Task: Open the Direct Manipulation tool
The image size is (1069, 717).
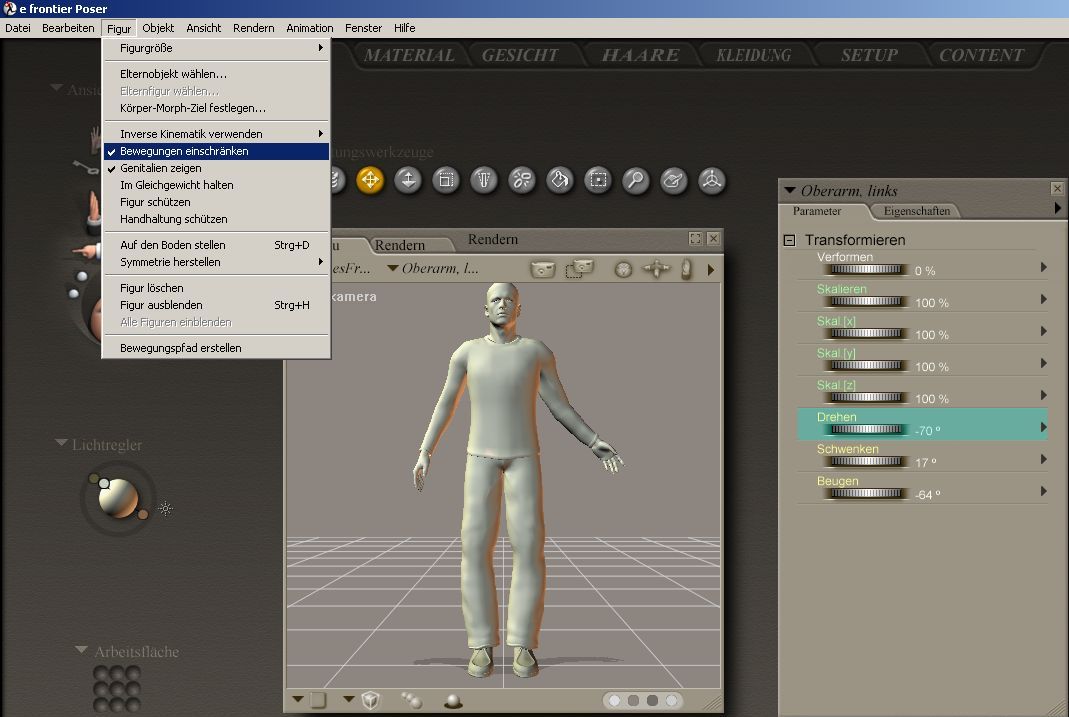Action: [x=711, y=181]
